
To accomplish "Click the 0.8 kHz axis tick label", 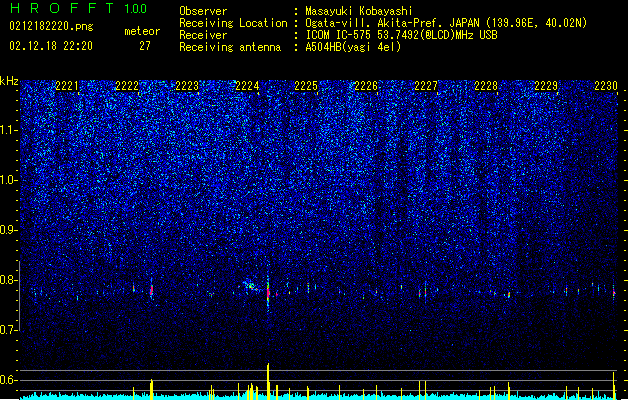I will pyautogui.click(x=9, y=280).
